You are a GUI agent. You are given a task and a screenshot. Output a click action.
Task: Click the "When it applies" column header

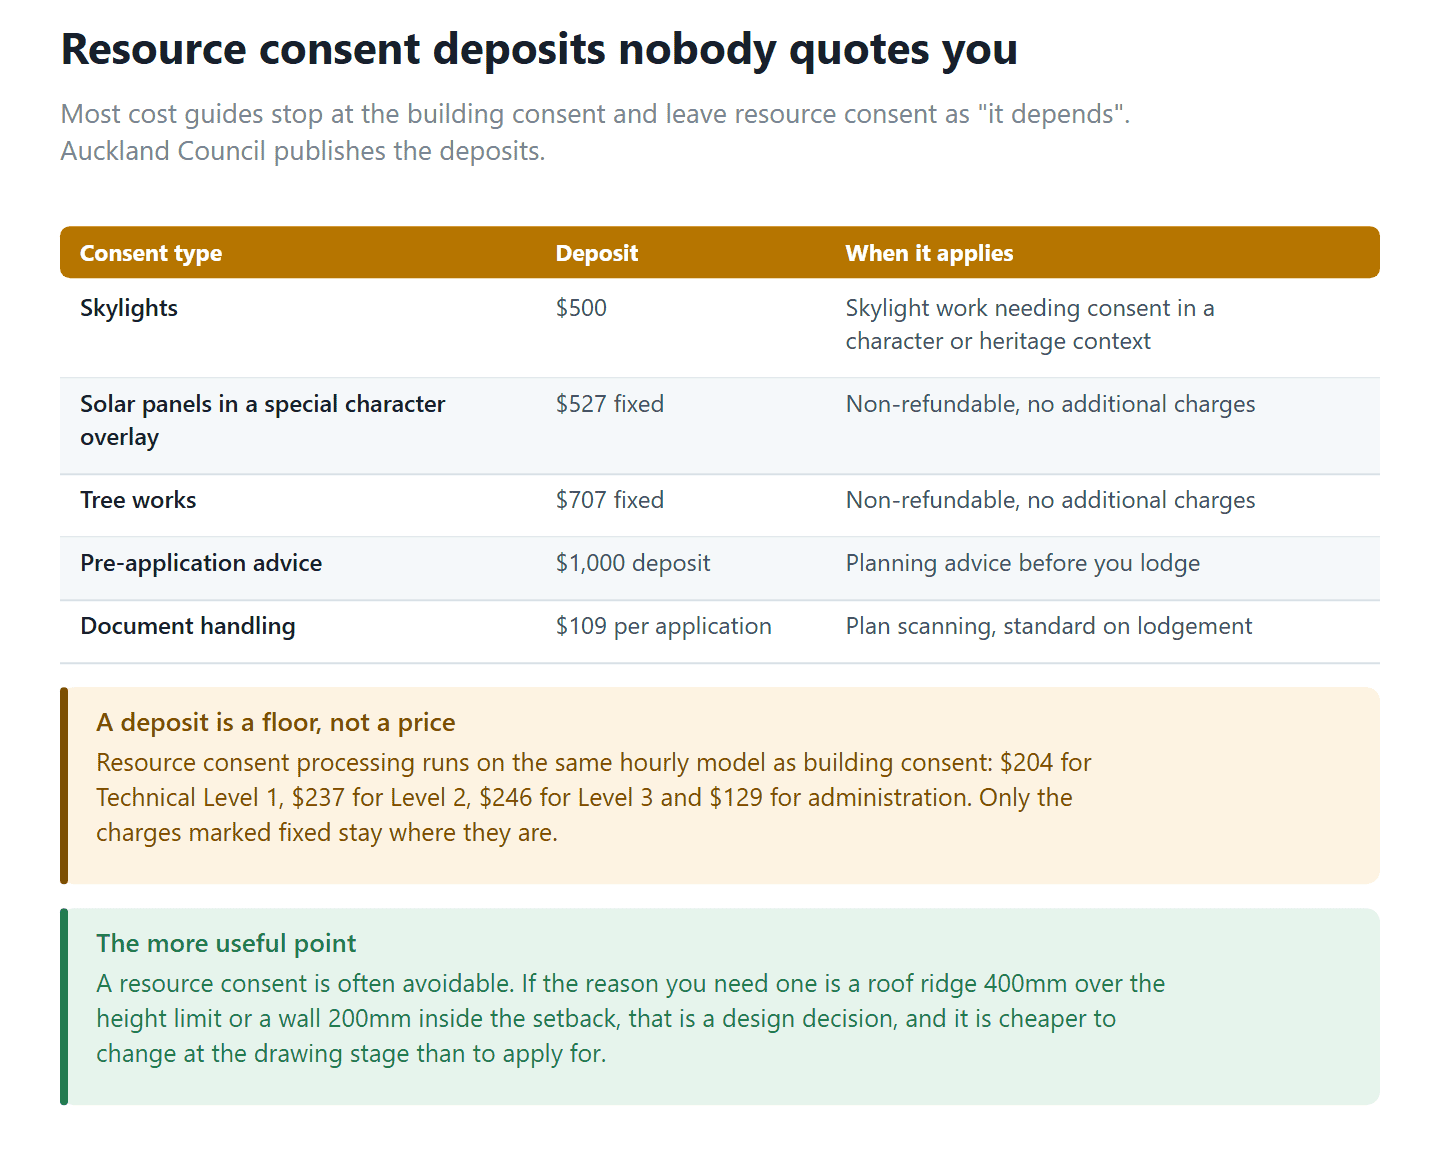click(x=929, y=253)
